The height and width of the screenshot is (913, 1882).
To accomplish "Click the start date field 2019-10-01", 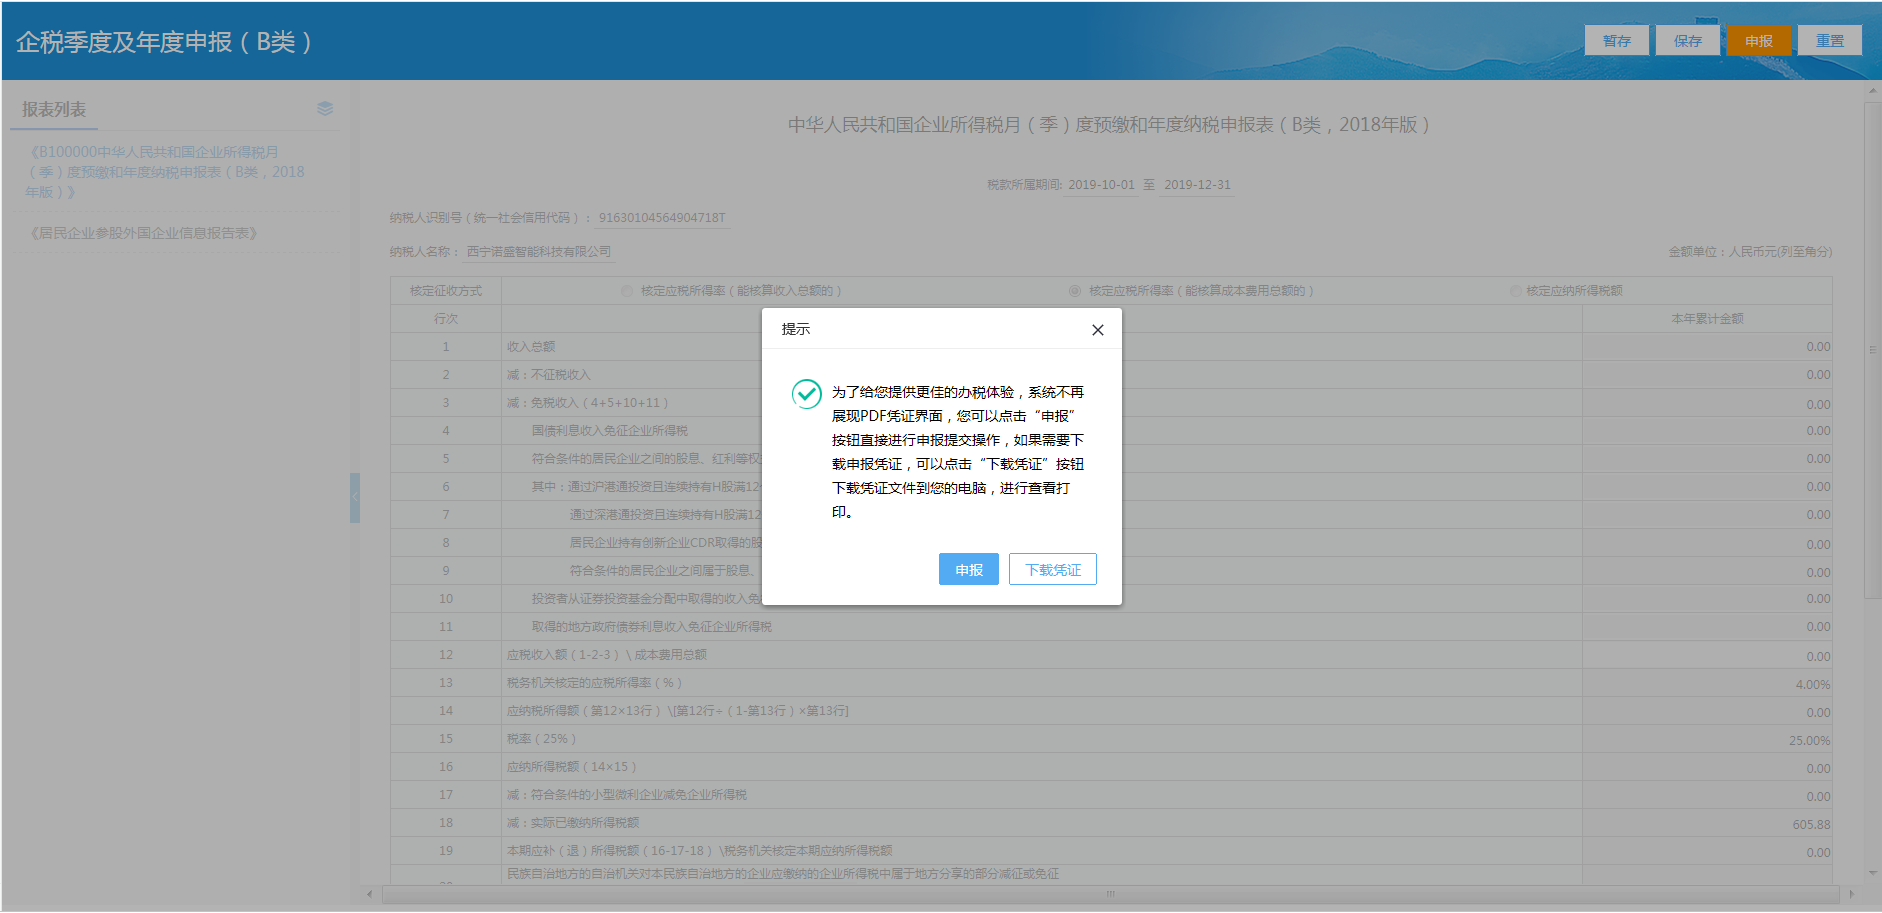I will (x=1101, y=185).
